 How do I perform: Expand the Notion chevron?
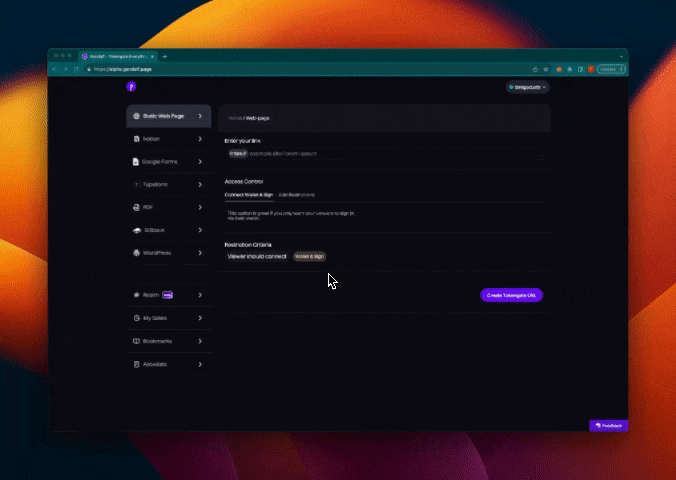[200, 139]
